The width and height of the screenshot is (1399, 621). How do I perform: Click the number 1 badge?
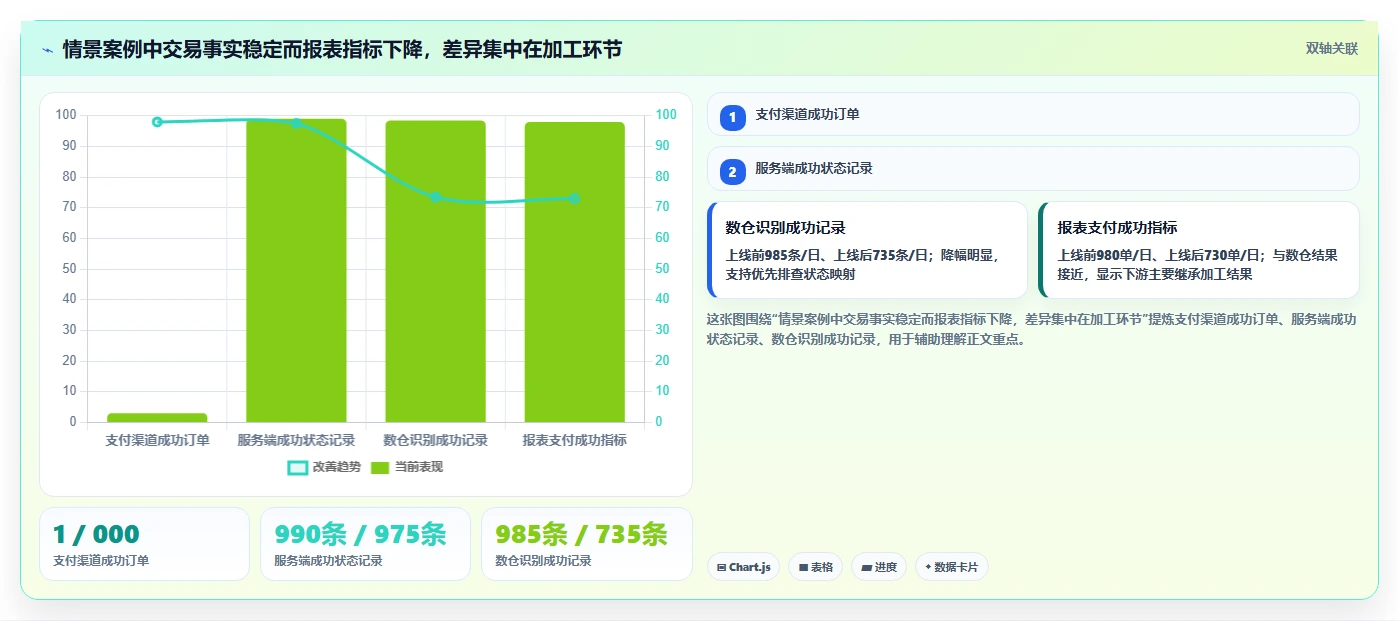tap(732, 117)
